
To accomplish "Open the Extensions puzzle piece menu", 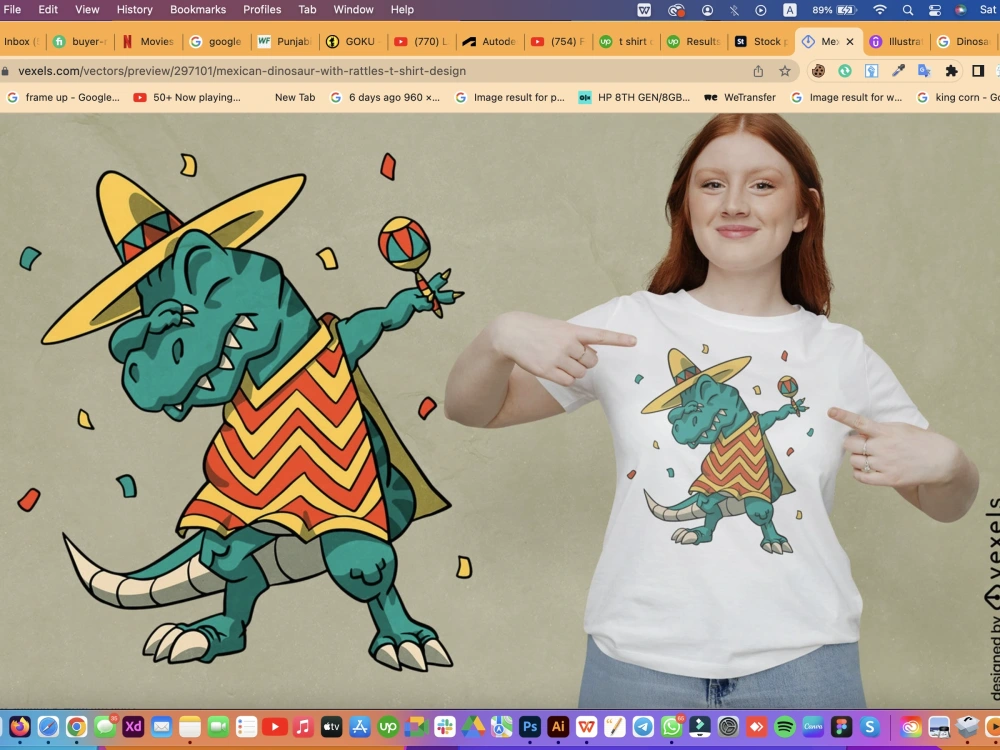I will coord(951,71).
